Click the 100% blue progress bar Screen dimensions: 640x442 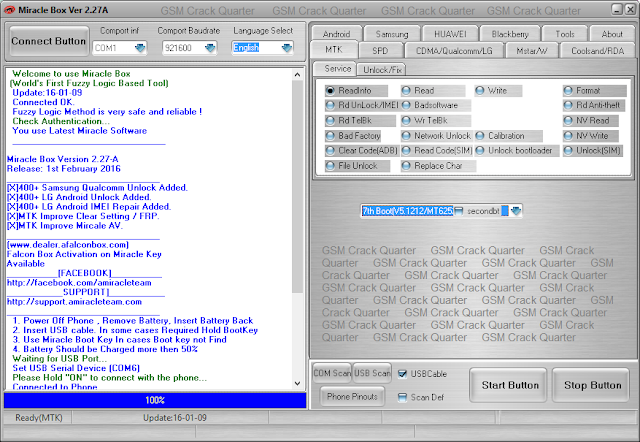155,400
